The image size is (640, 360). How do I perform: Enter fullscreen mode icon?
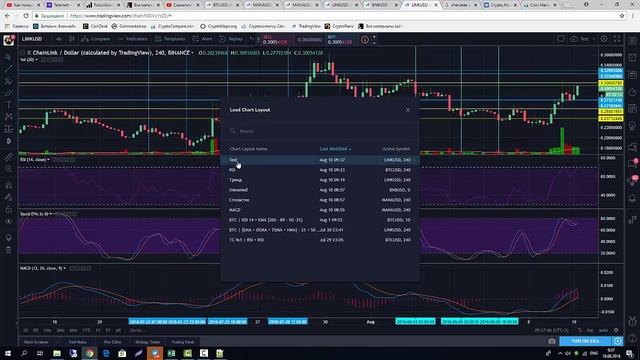click(617, 39)
